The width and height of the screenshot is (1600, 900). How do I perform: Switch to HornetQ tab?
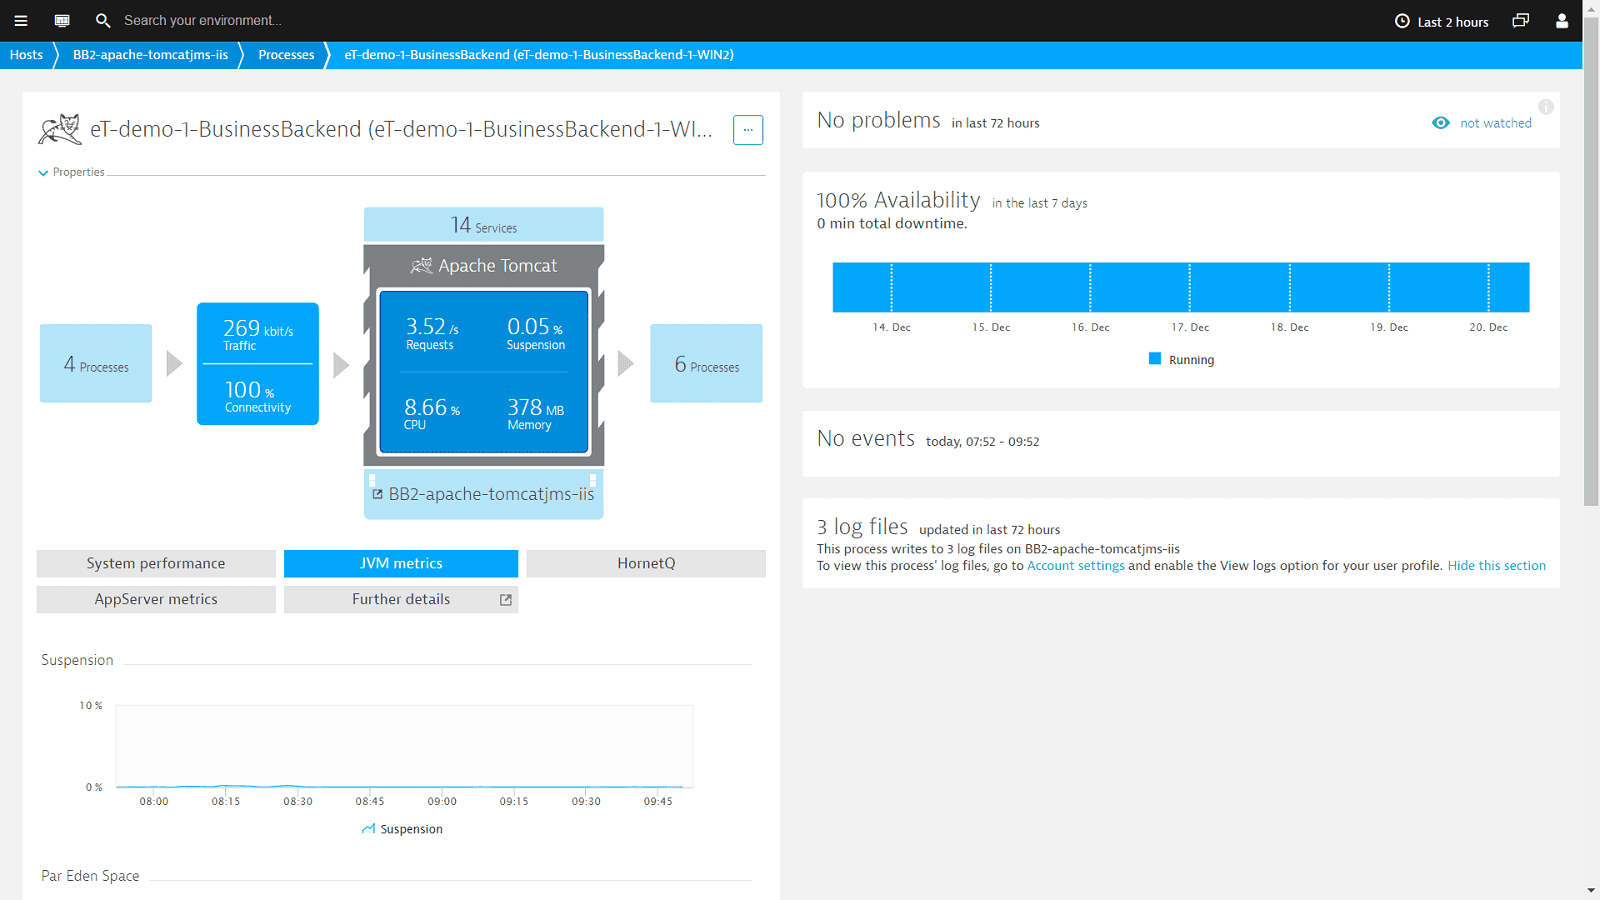tap(646, 563)
